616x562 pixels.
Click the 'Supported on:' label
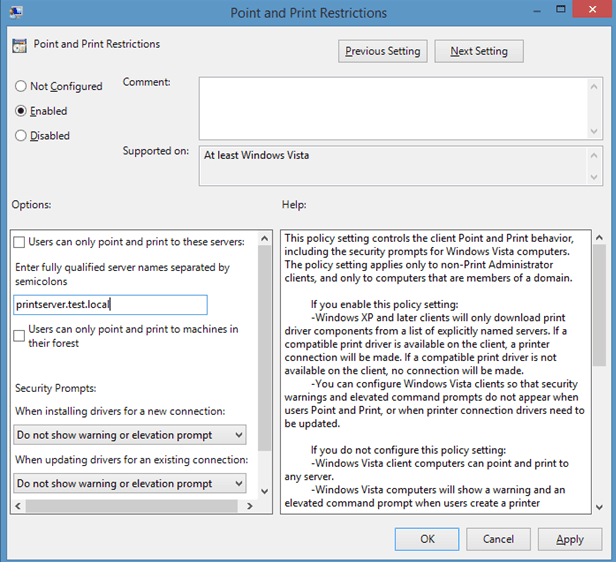[x=156, y=151]
